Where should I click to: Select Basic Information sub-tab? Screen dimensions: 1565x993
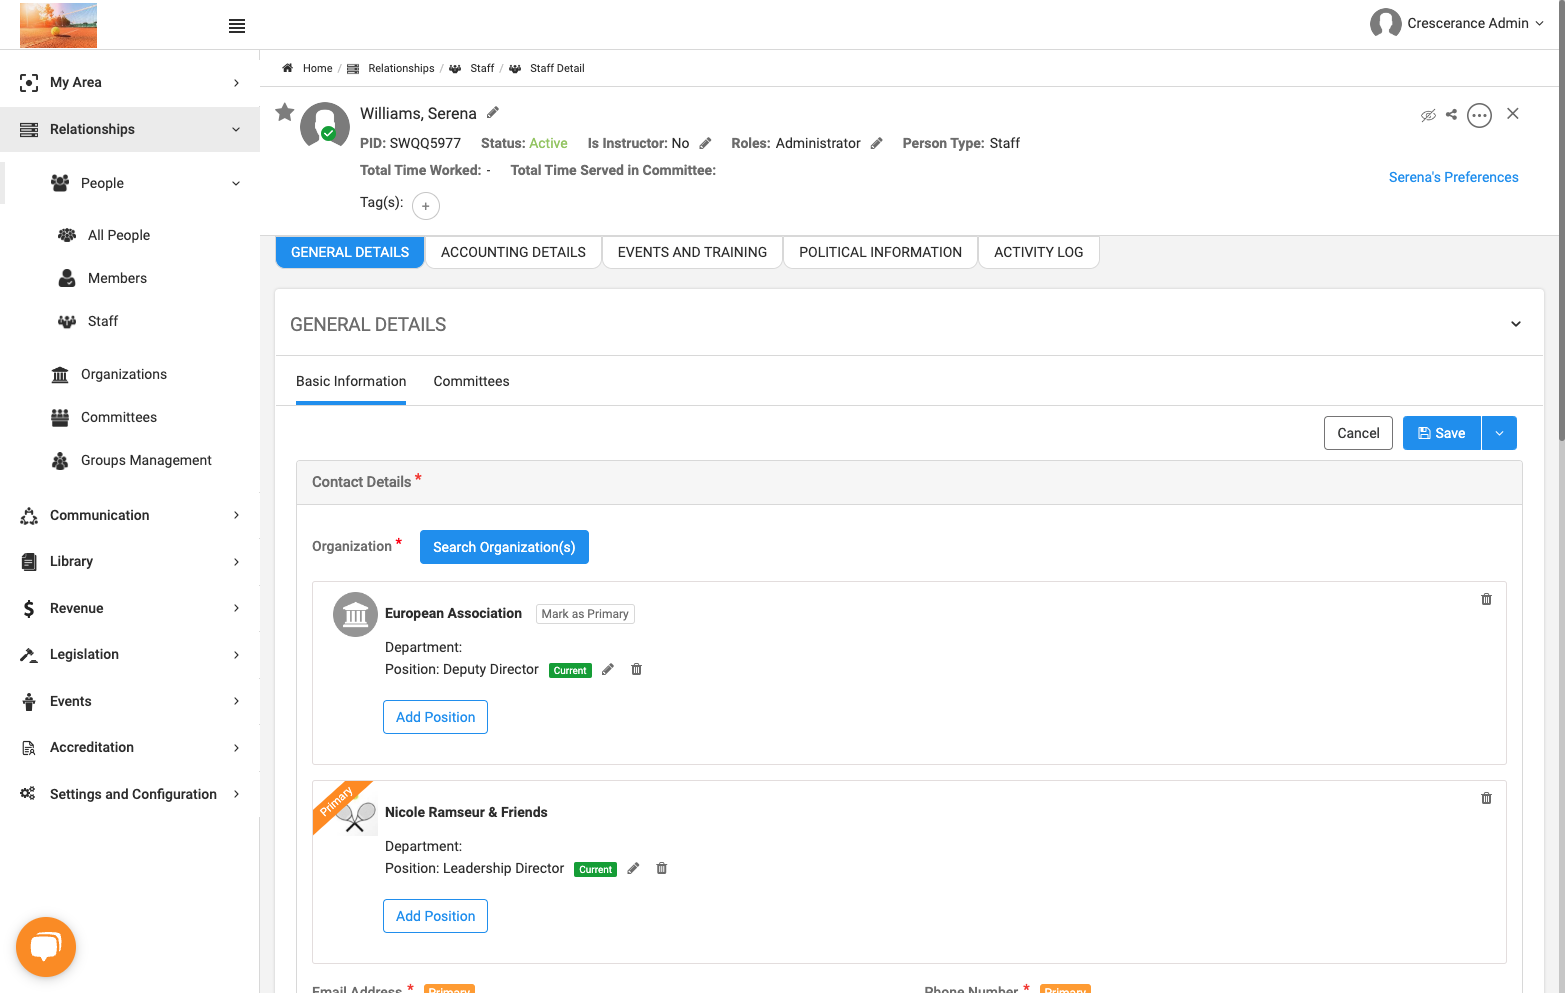click(x=351, y=381)
